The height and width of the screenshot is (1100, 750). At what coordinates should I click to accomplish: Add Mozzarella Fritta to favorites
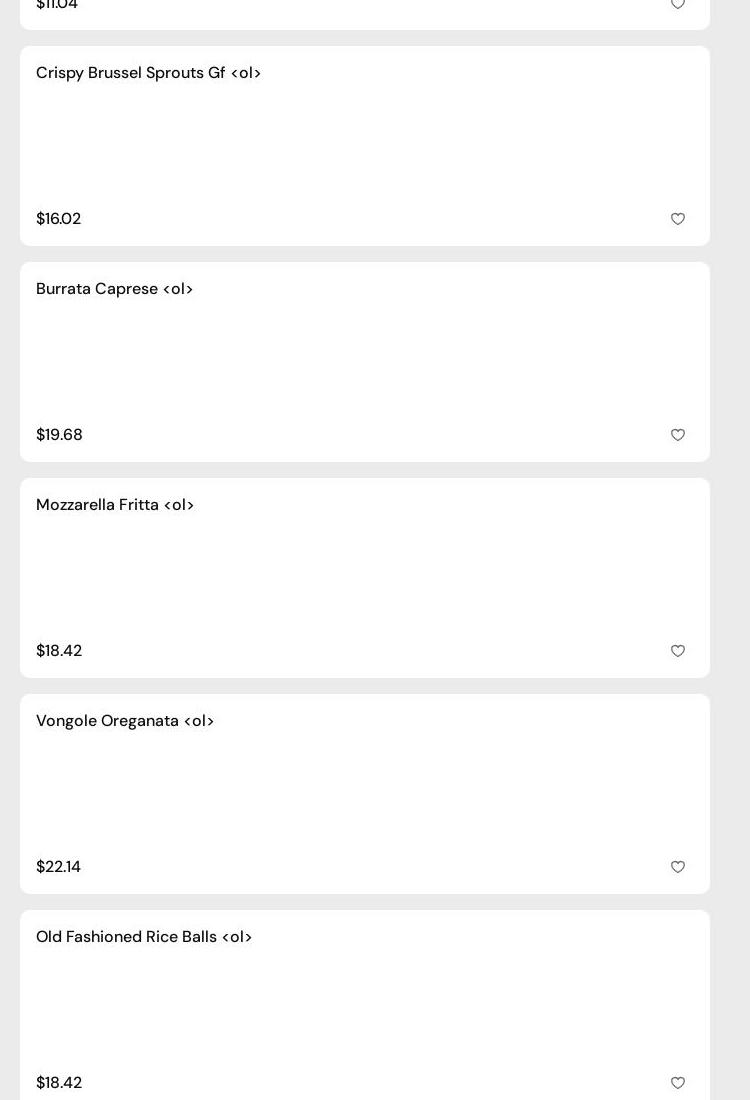(x=678, y=651)
